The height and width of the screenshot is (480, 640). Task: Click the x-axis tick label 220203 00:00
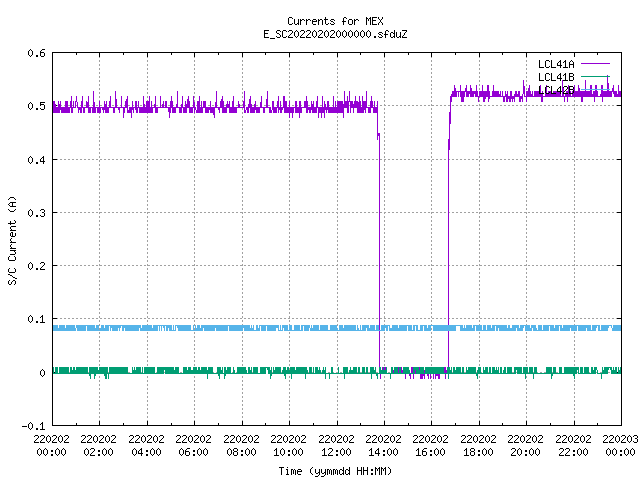pyautogui.click(x=620, y=445)
